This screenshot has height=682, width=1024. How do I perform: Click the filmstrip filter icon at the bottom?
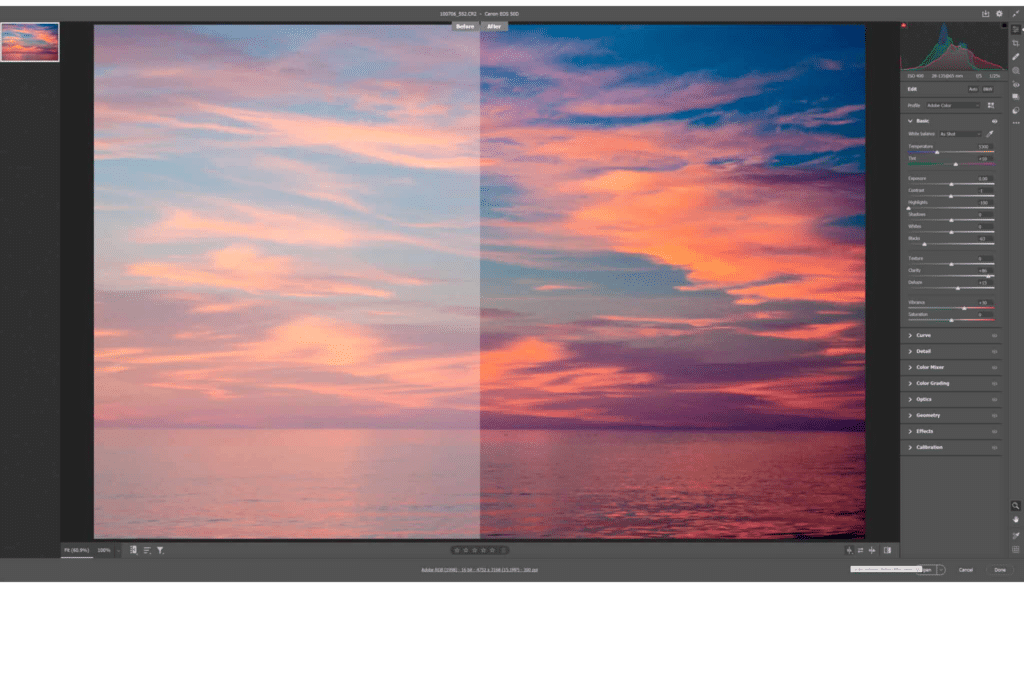pyautogui.click(x=160, y=550)
